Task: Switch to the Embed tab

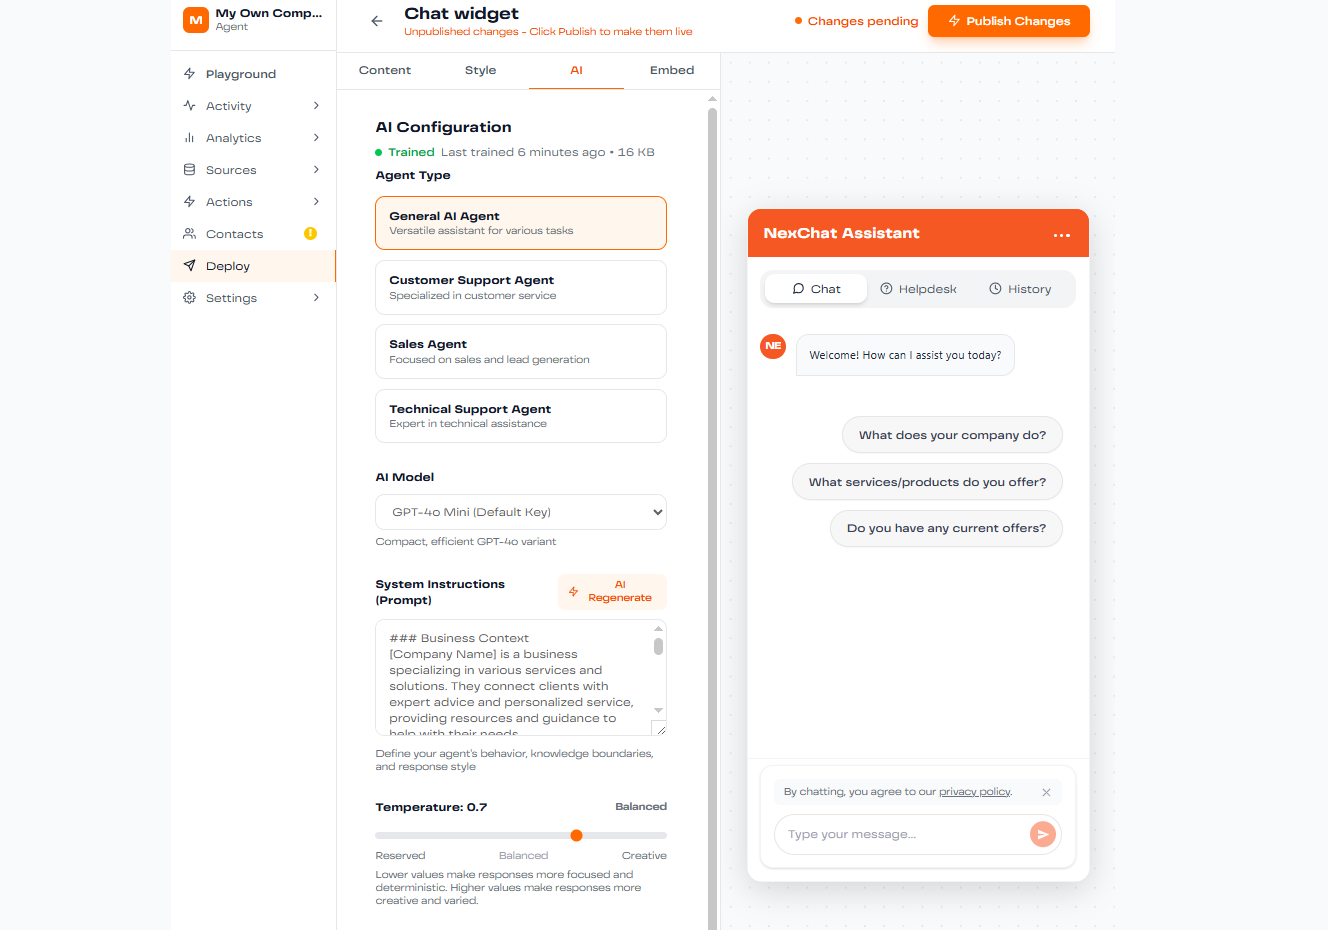Action: pos(671,70)
